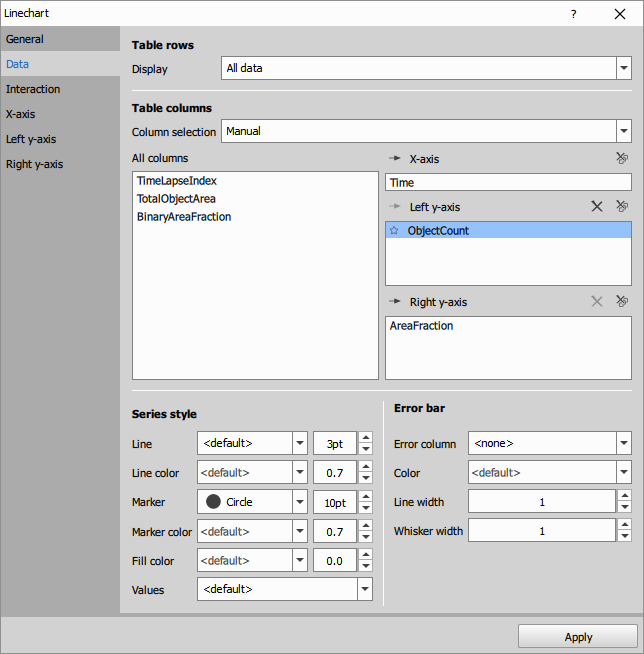Image resolution: width=644 pixels, height=654 pixels.
Task: Increase Whisker width with up arrow
Action: click(625, 525)
